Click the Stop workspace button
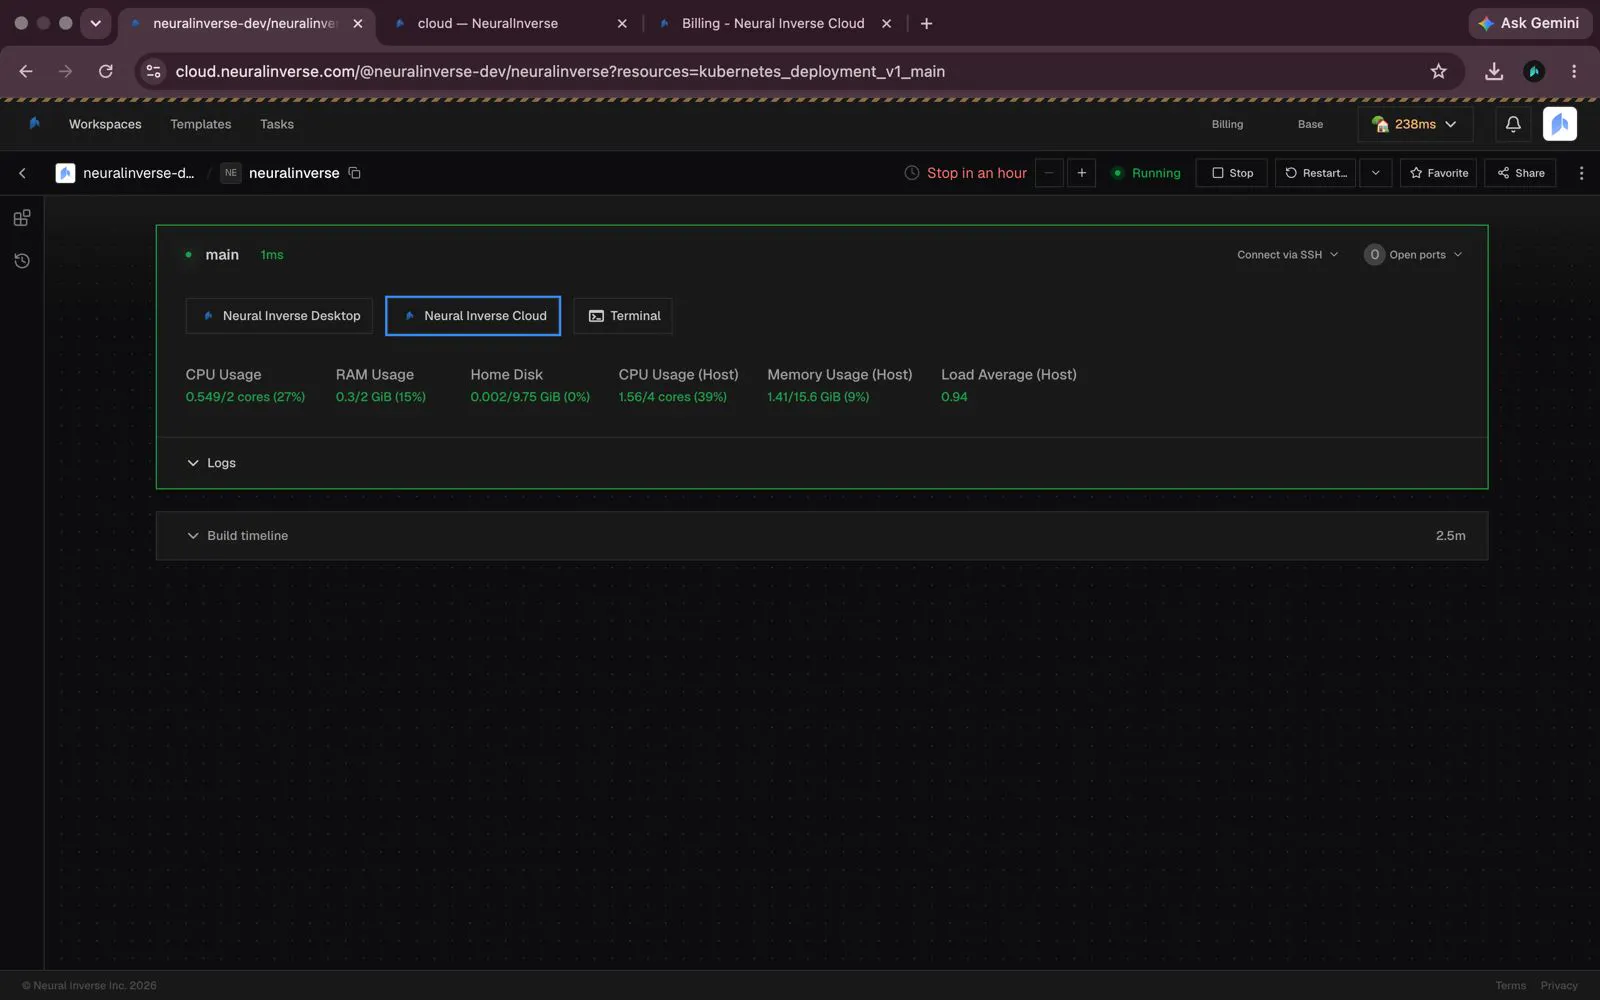Viewport: 1600px width, 1000px height. click(1232, 173)
